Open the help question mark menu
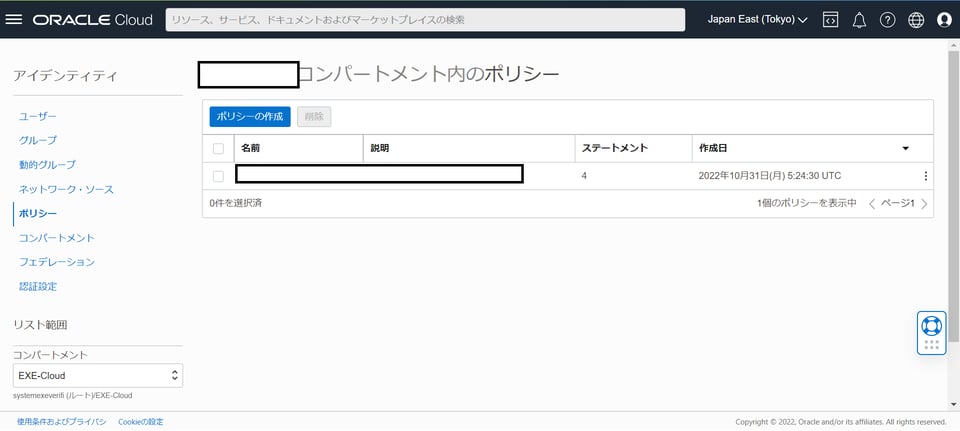The width and height of the screenshot is (960, 431). pyautogui.click(x=887, y=20)
